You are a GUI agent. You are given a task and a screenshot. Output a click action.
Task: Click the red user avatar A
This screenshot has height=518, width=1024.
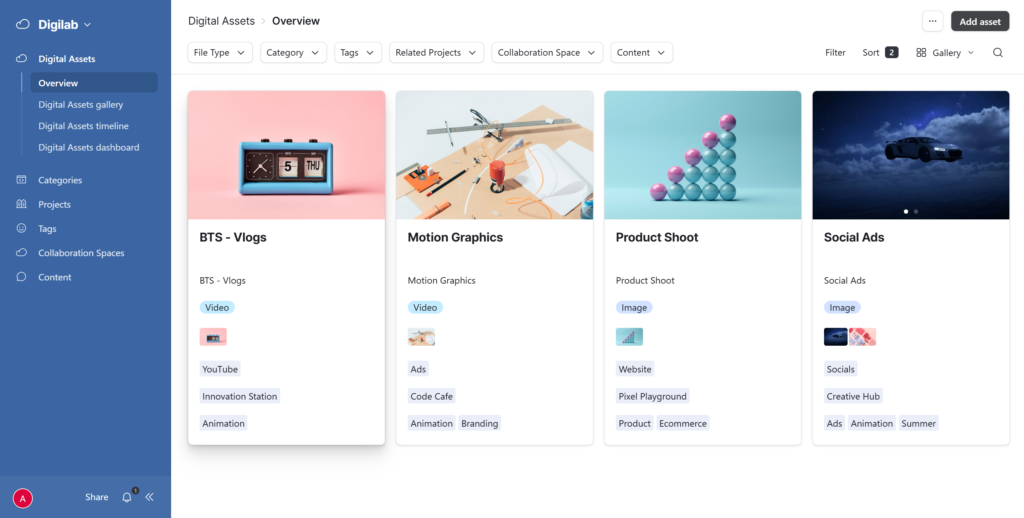(23, 498)
